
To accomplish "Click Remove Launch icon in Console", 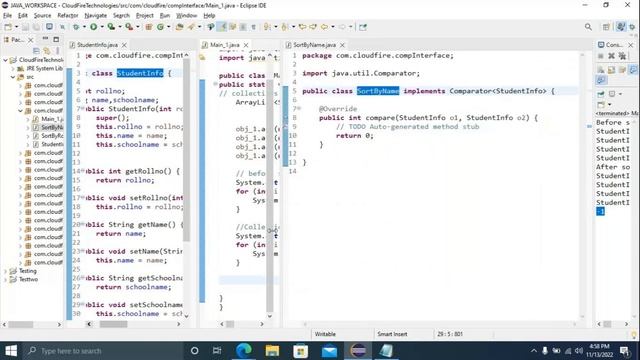I will point(611,56).
